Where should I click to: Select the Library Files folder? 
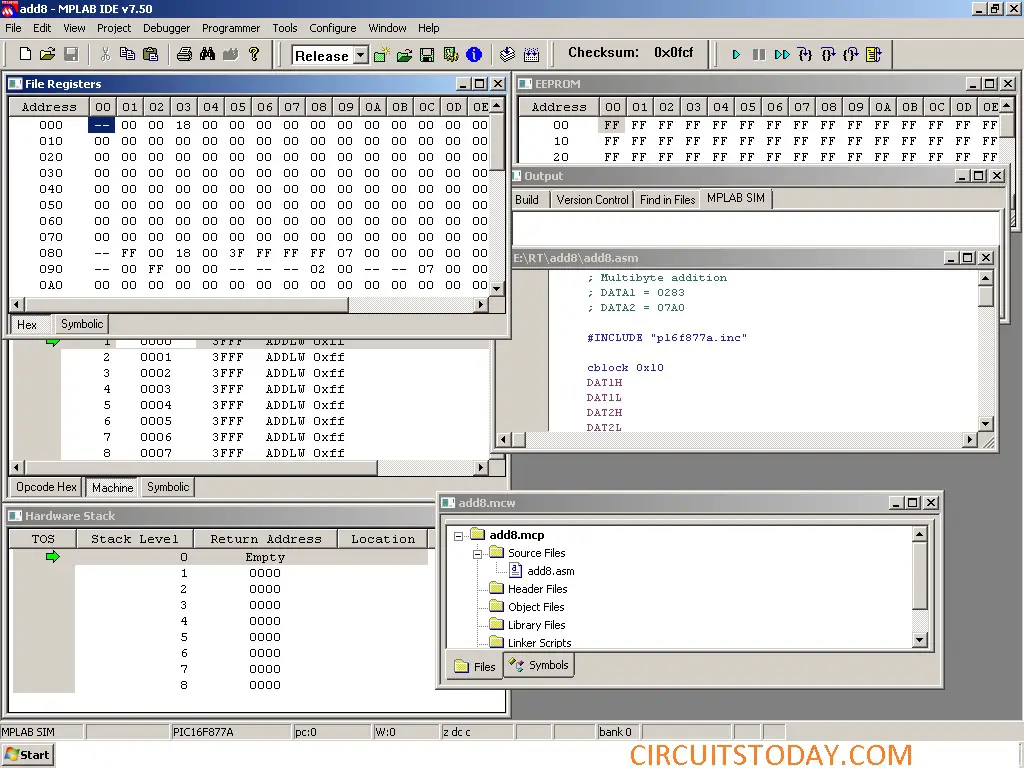tap(537, 625)
